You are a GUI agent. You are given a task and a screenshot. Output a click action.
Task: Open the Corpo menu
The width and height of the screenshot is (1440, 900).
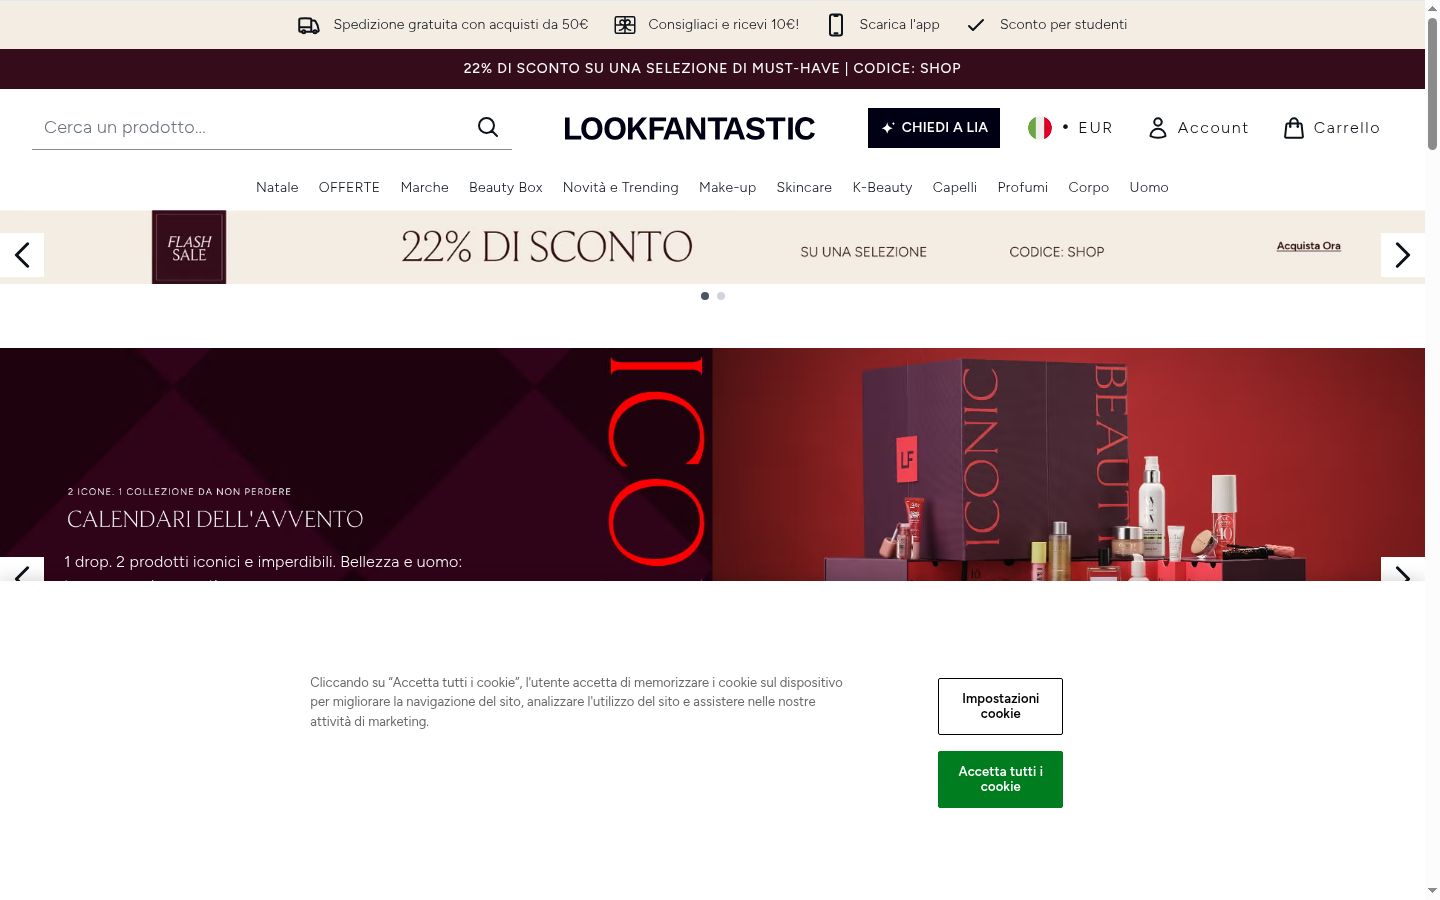[x=1089, y=187]
